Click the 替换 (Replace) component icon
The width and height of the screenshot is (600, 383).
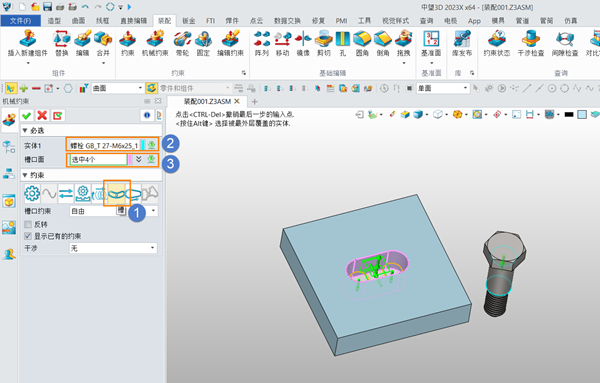tap(61, 39)
